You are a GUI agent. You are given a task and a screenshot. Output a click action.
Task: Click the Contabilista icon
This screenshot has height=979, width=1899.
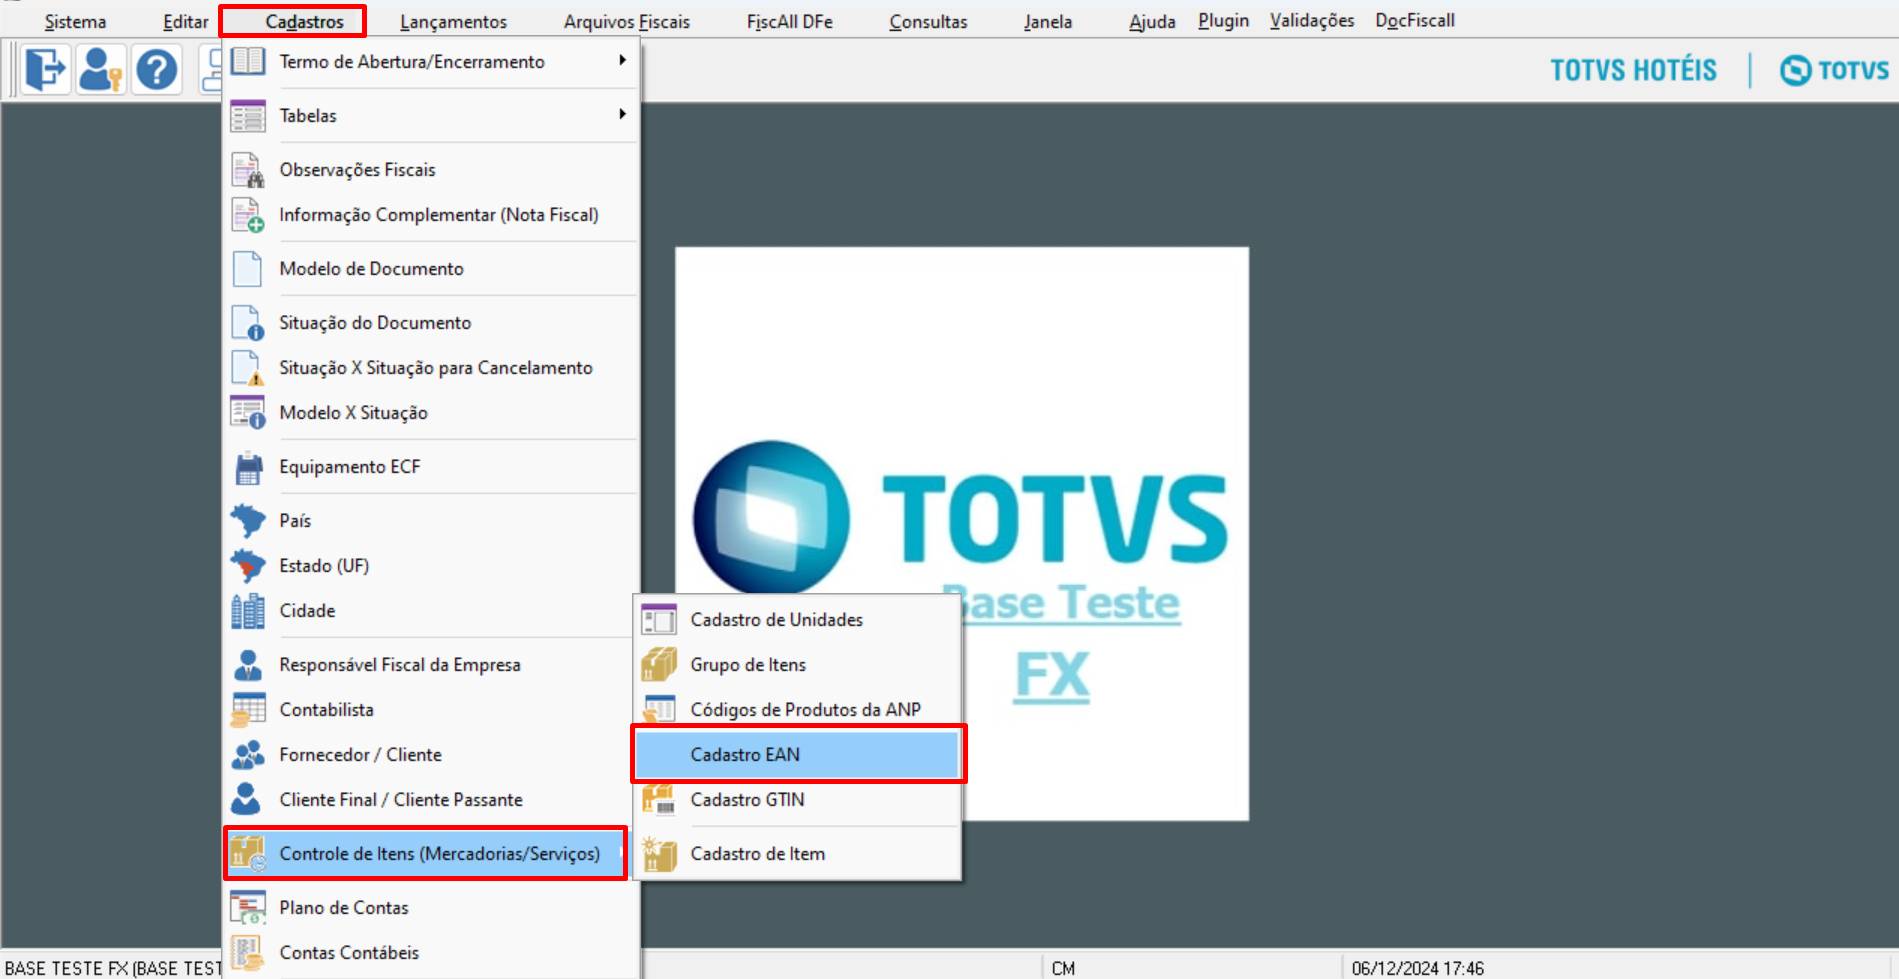[x=248, y=710]
